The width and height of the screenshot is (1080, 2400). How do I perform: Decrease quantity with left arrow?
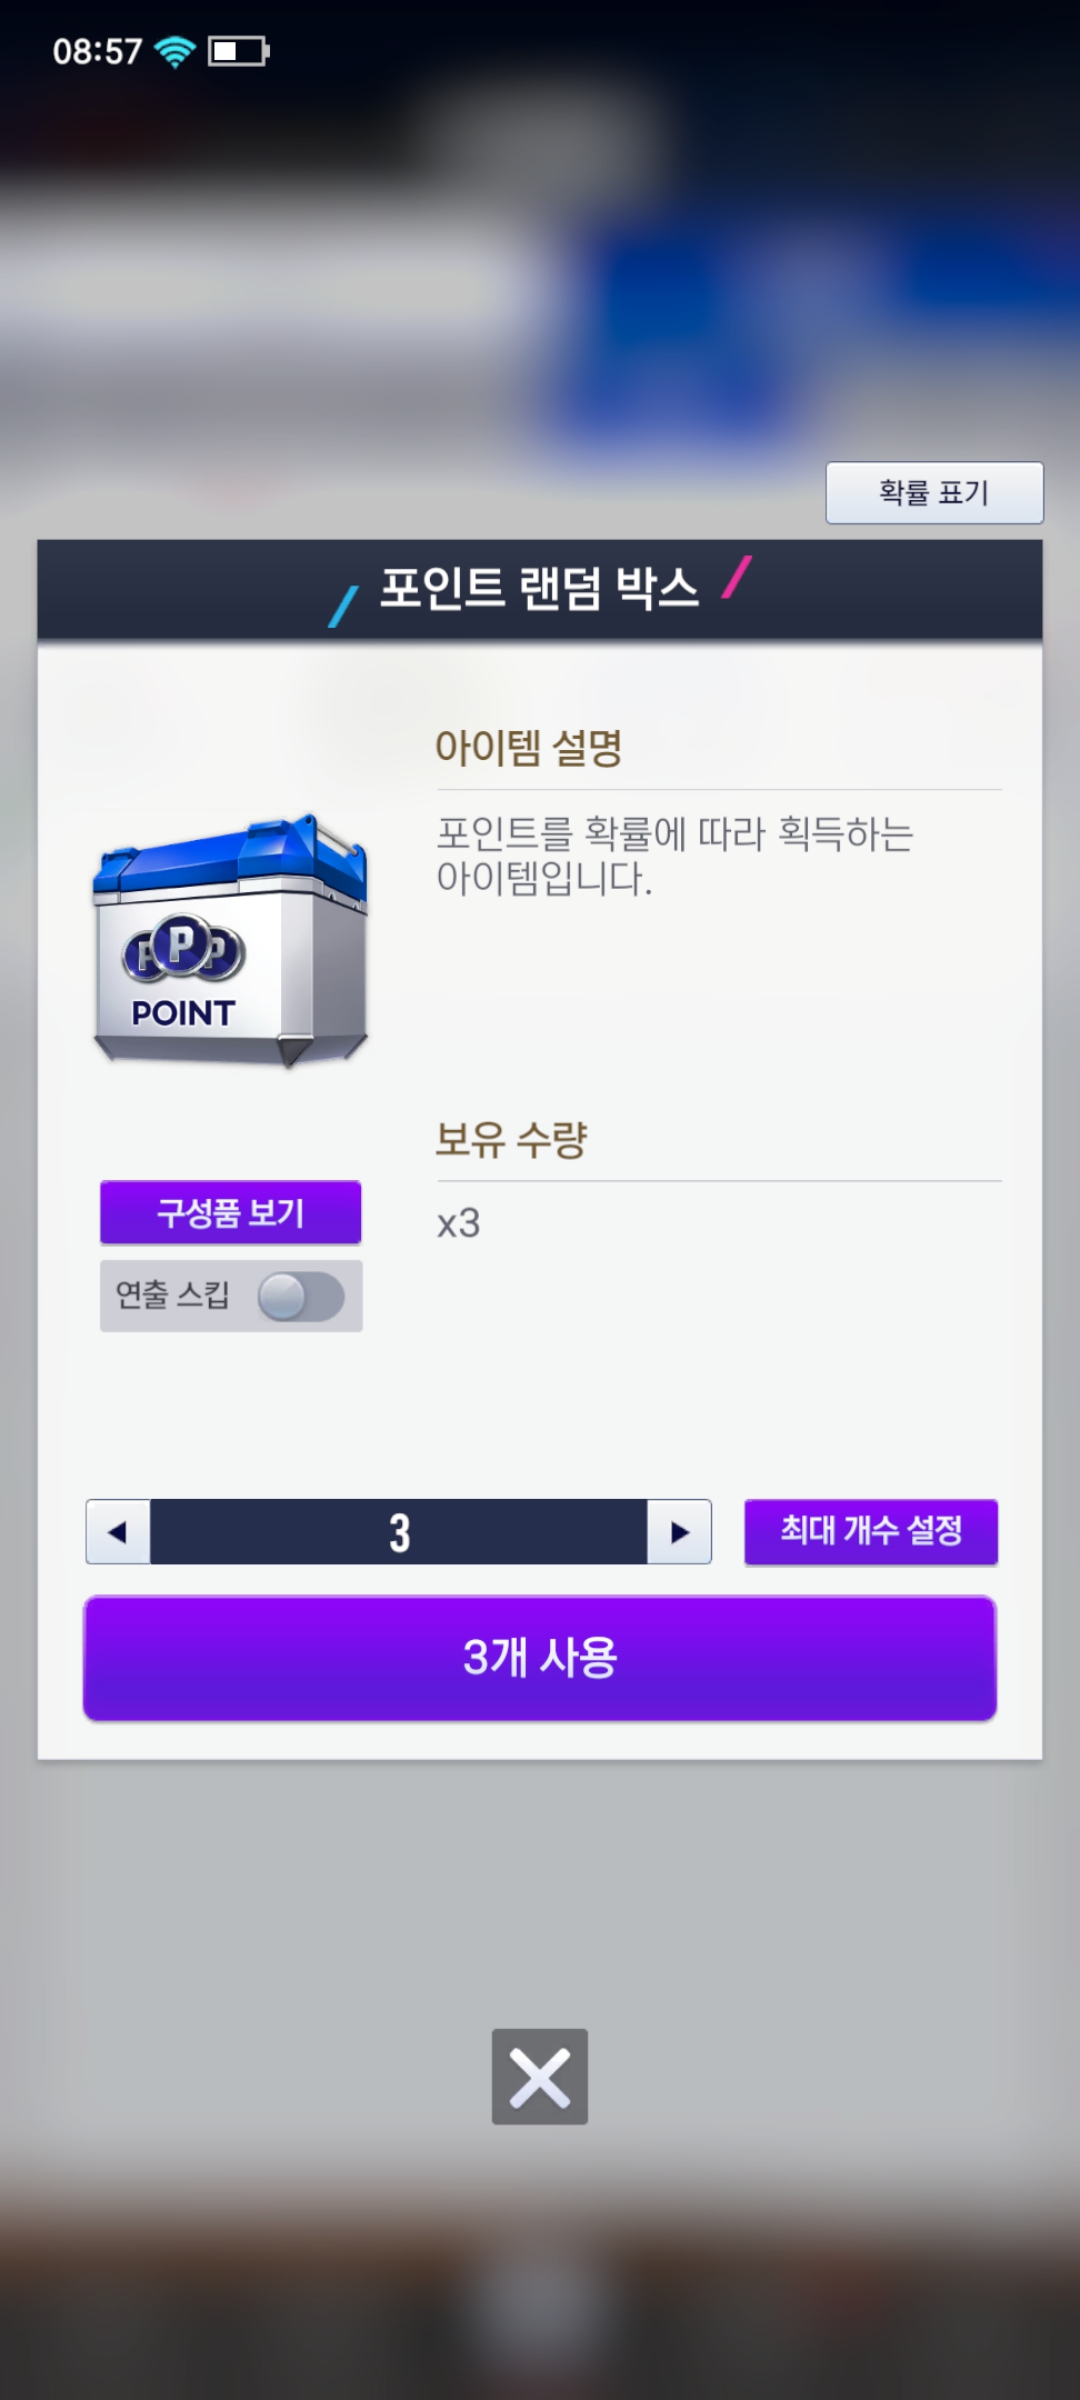click(x=118, y=1531)
